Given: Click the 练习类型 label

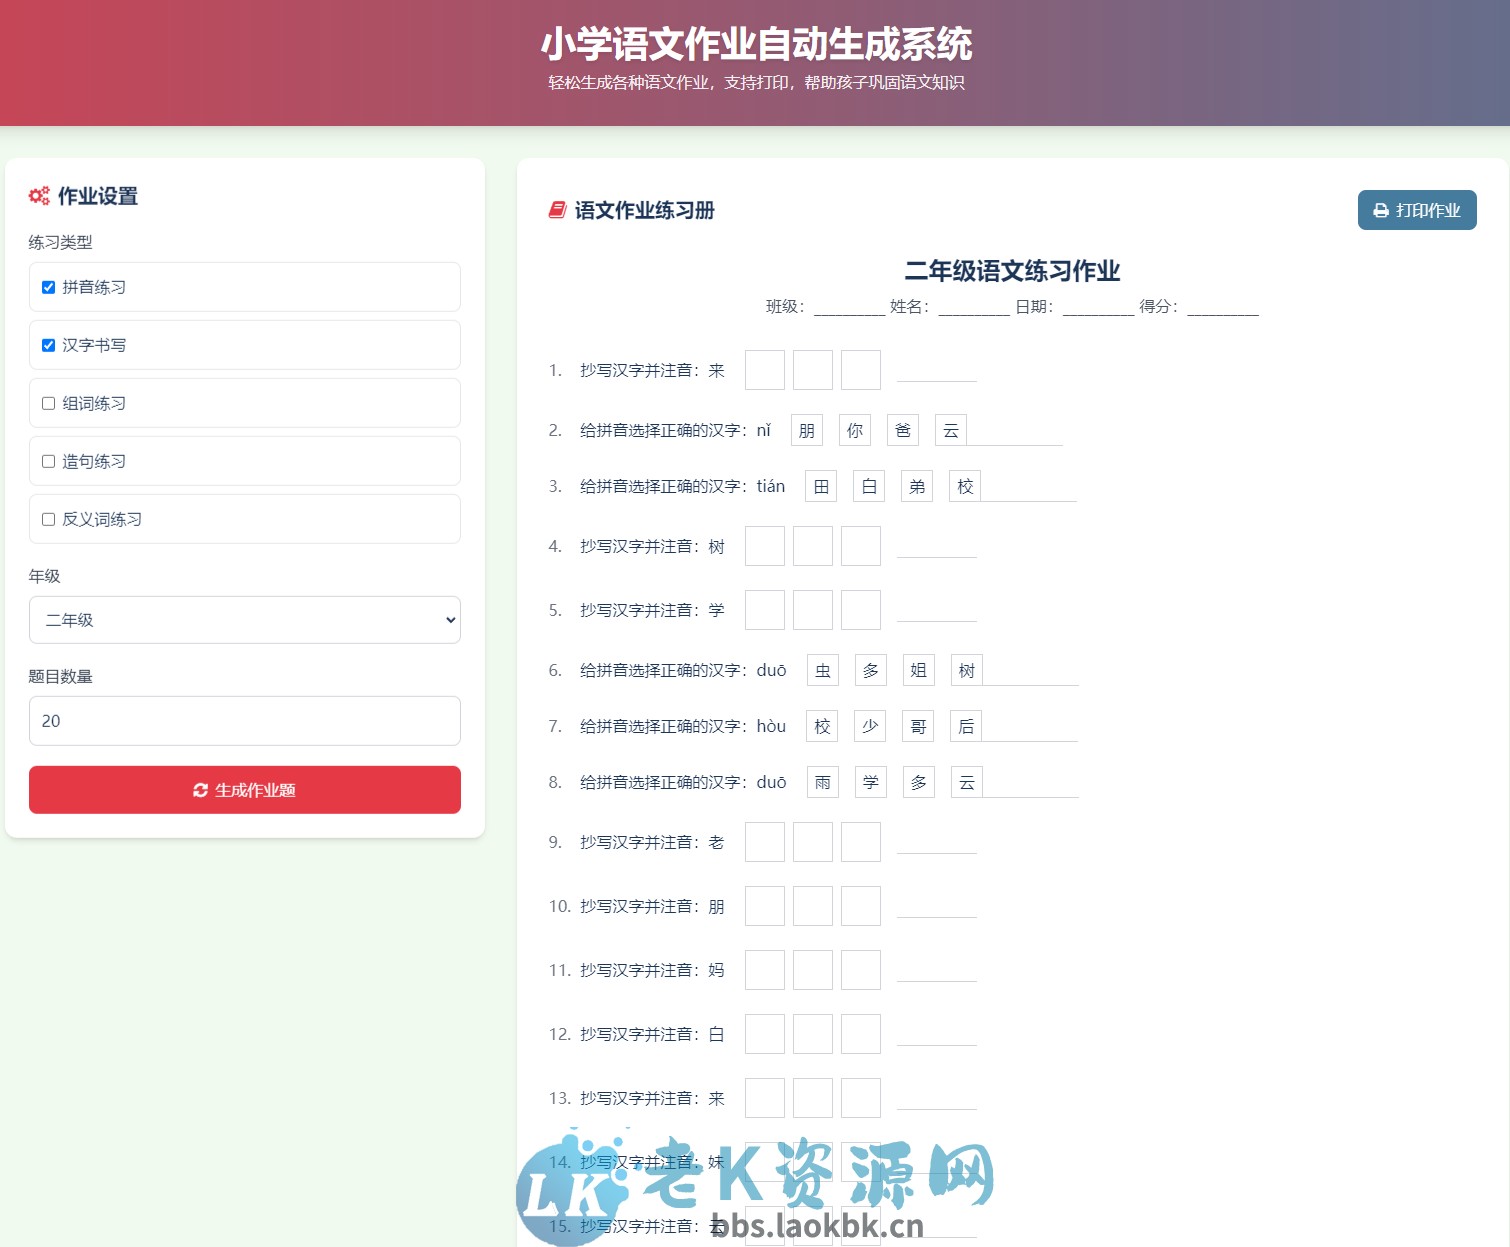Looking at the screenshot, I should pos(61,242).
